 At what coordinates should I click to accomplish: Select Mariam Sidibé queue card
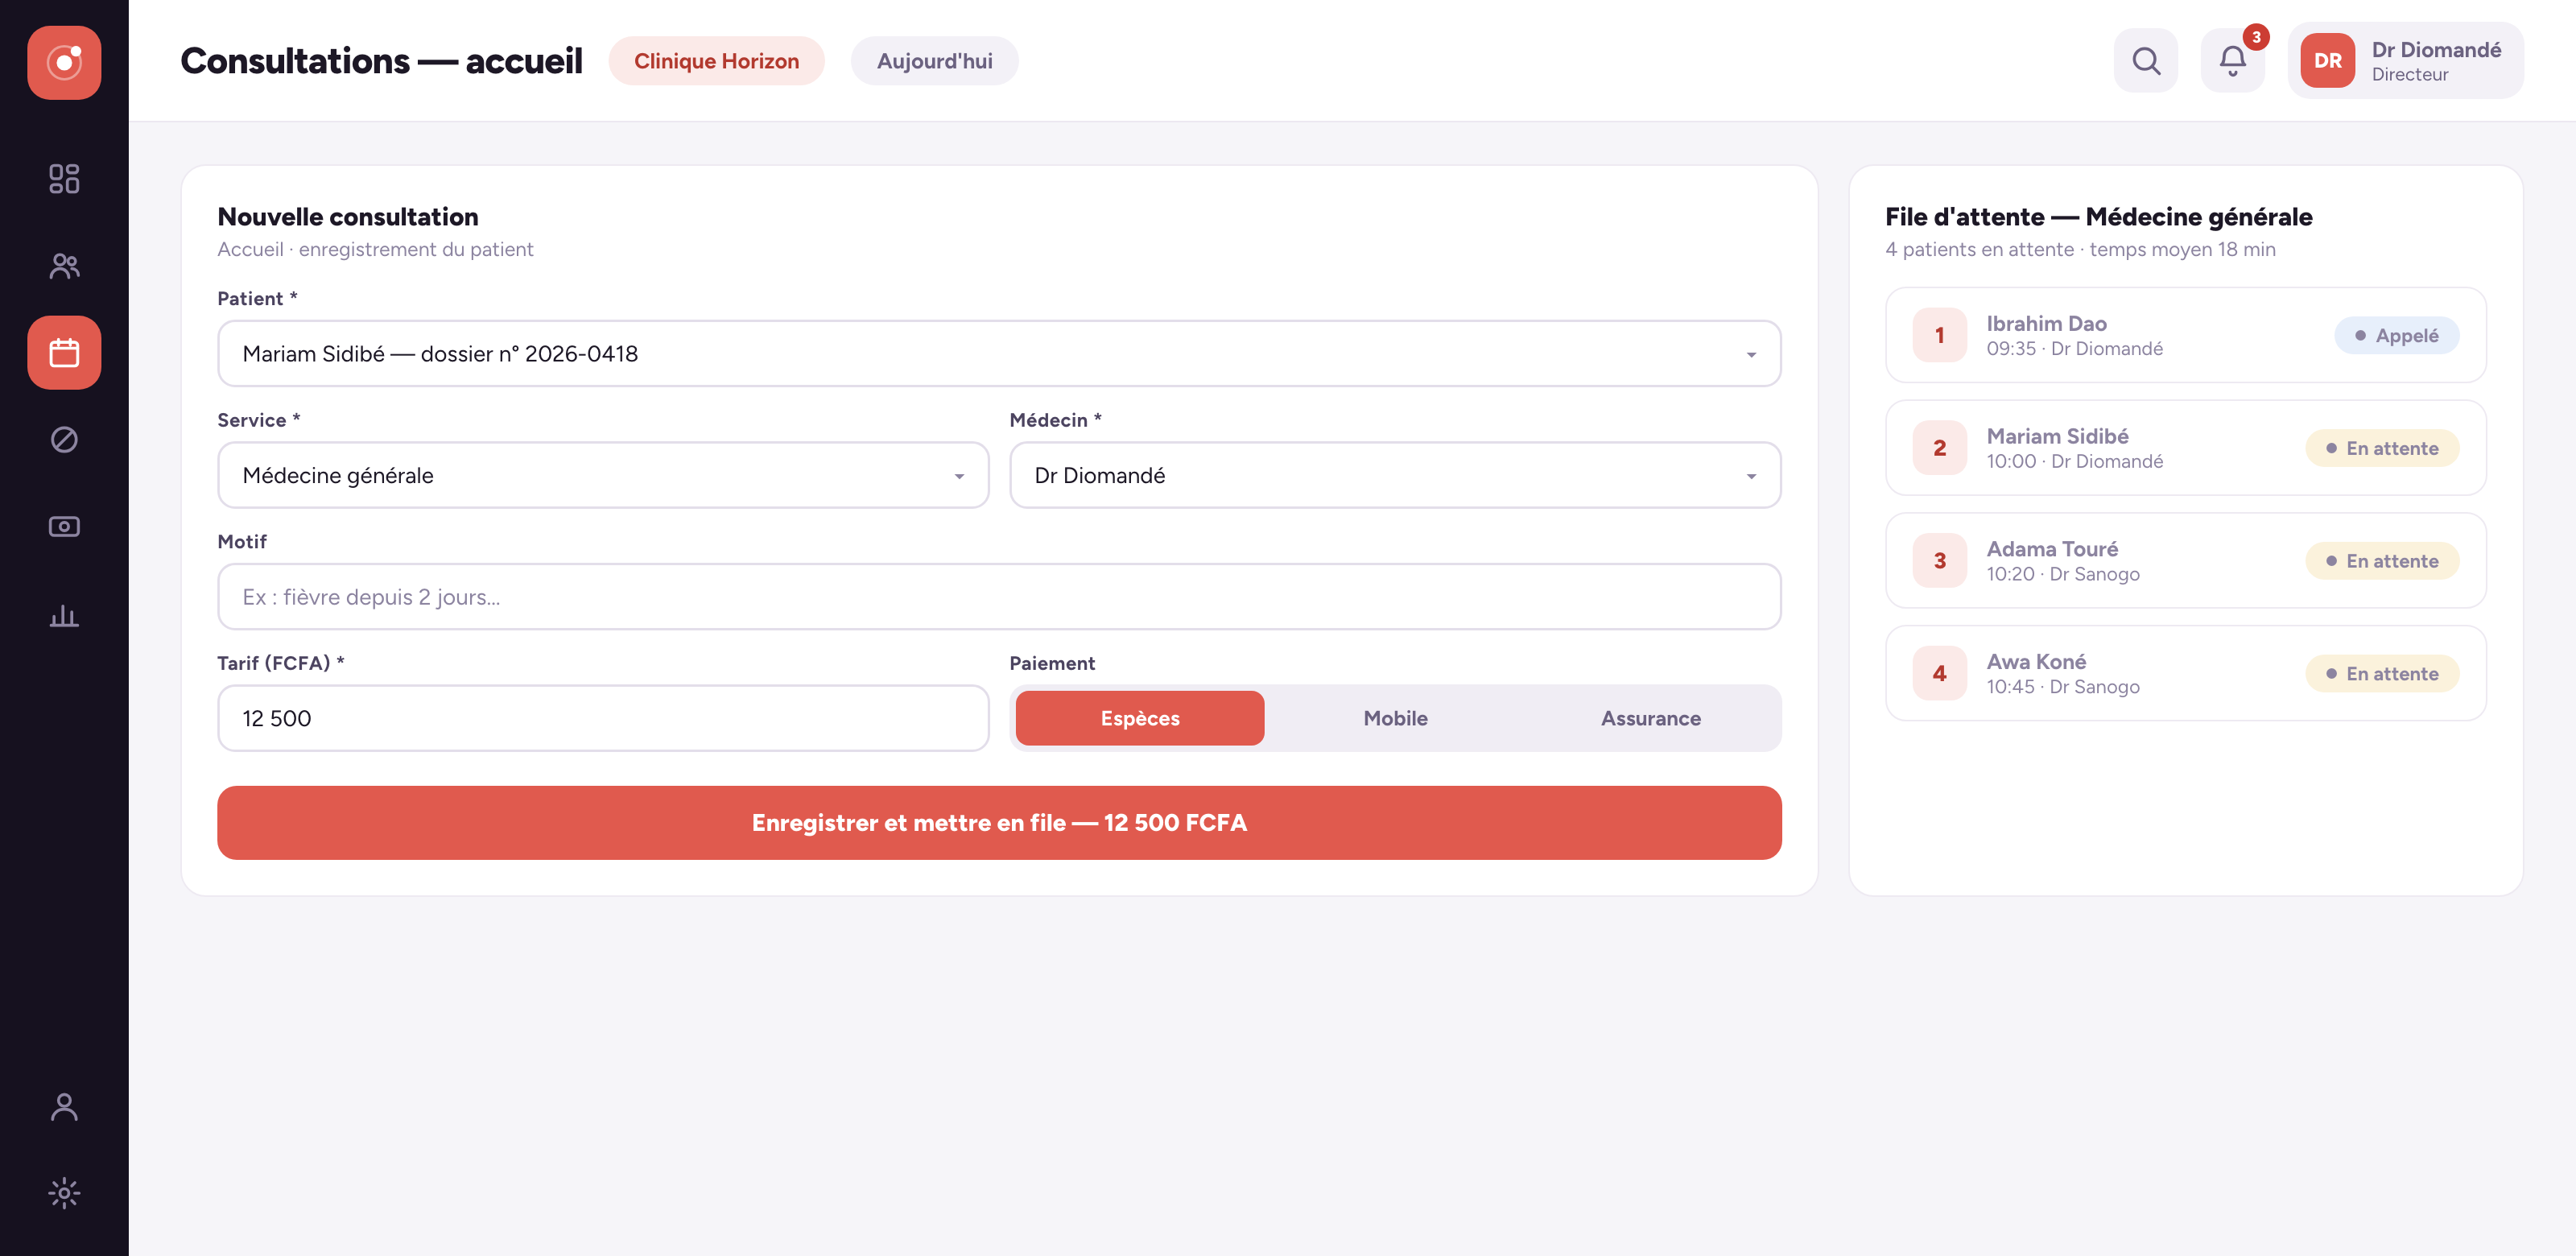tap(2186, 448)
